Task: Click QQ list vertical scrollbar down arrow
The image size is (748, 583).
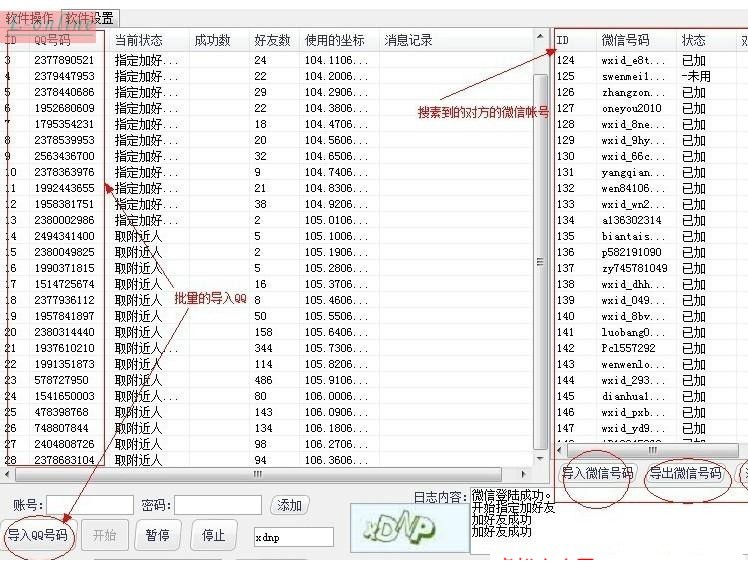Action: (x=540, y=459)
